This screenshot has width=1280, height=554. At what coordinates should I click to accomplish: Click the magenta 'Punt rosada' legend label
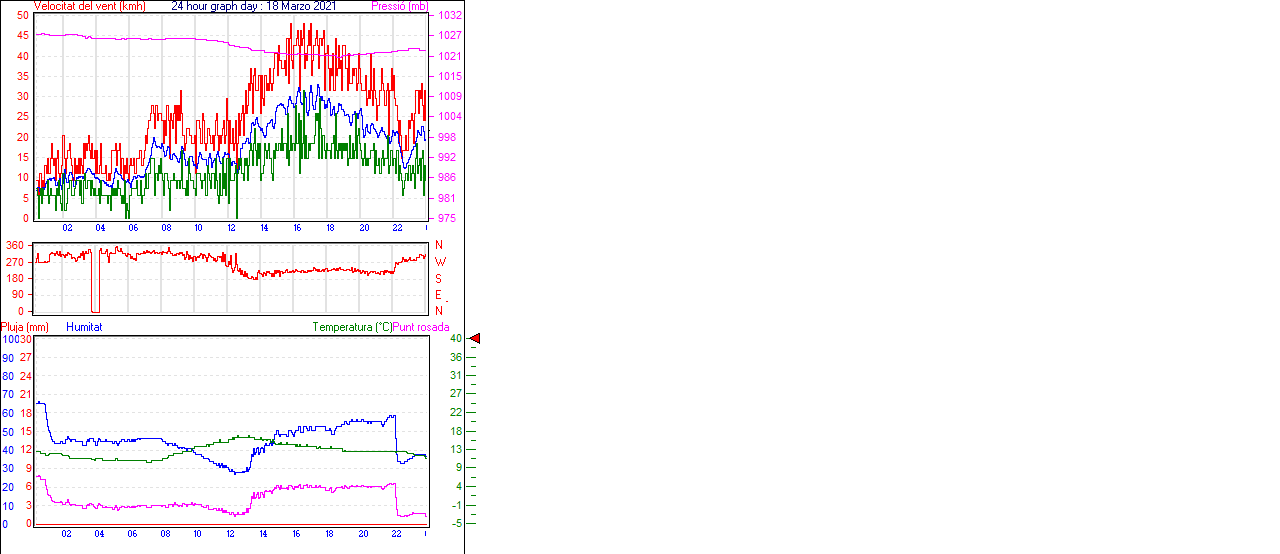[421, 327]
